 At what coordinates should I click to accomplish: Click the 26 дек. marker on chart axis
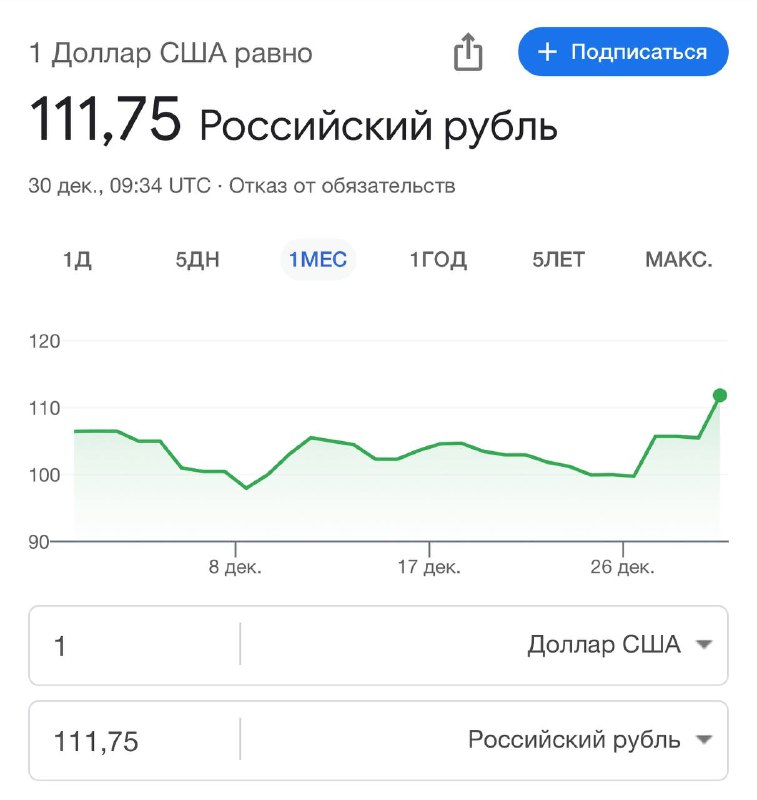622,567
